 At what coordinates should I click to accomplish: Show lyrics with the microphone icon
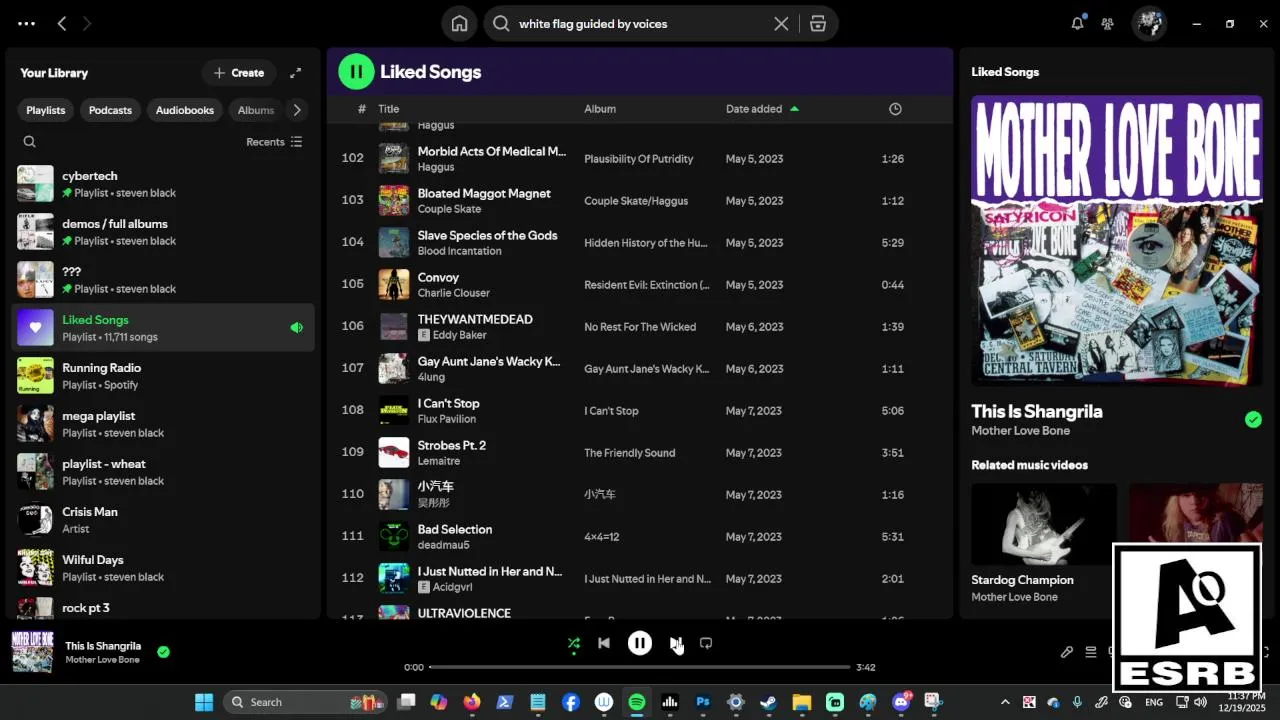click(x=1067, y=652)
